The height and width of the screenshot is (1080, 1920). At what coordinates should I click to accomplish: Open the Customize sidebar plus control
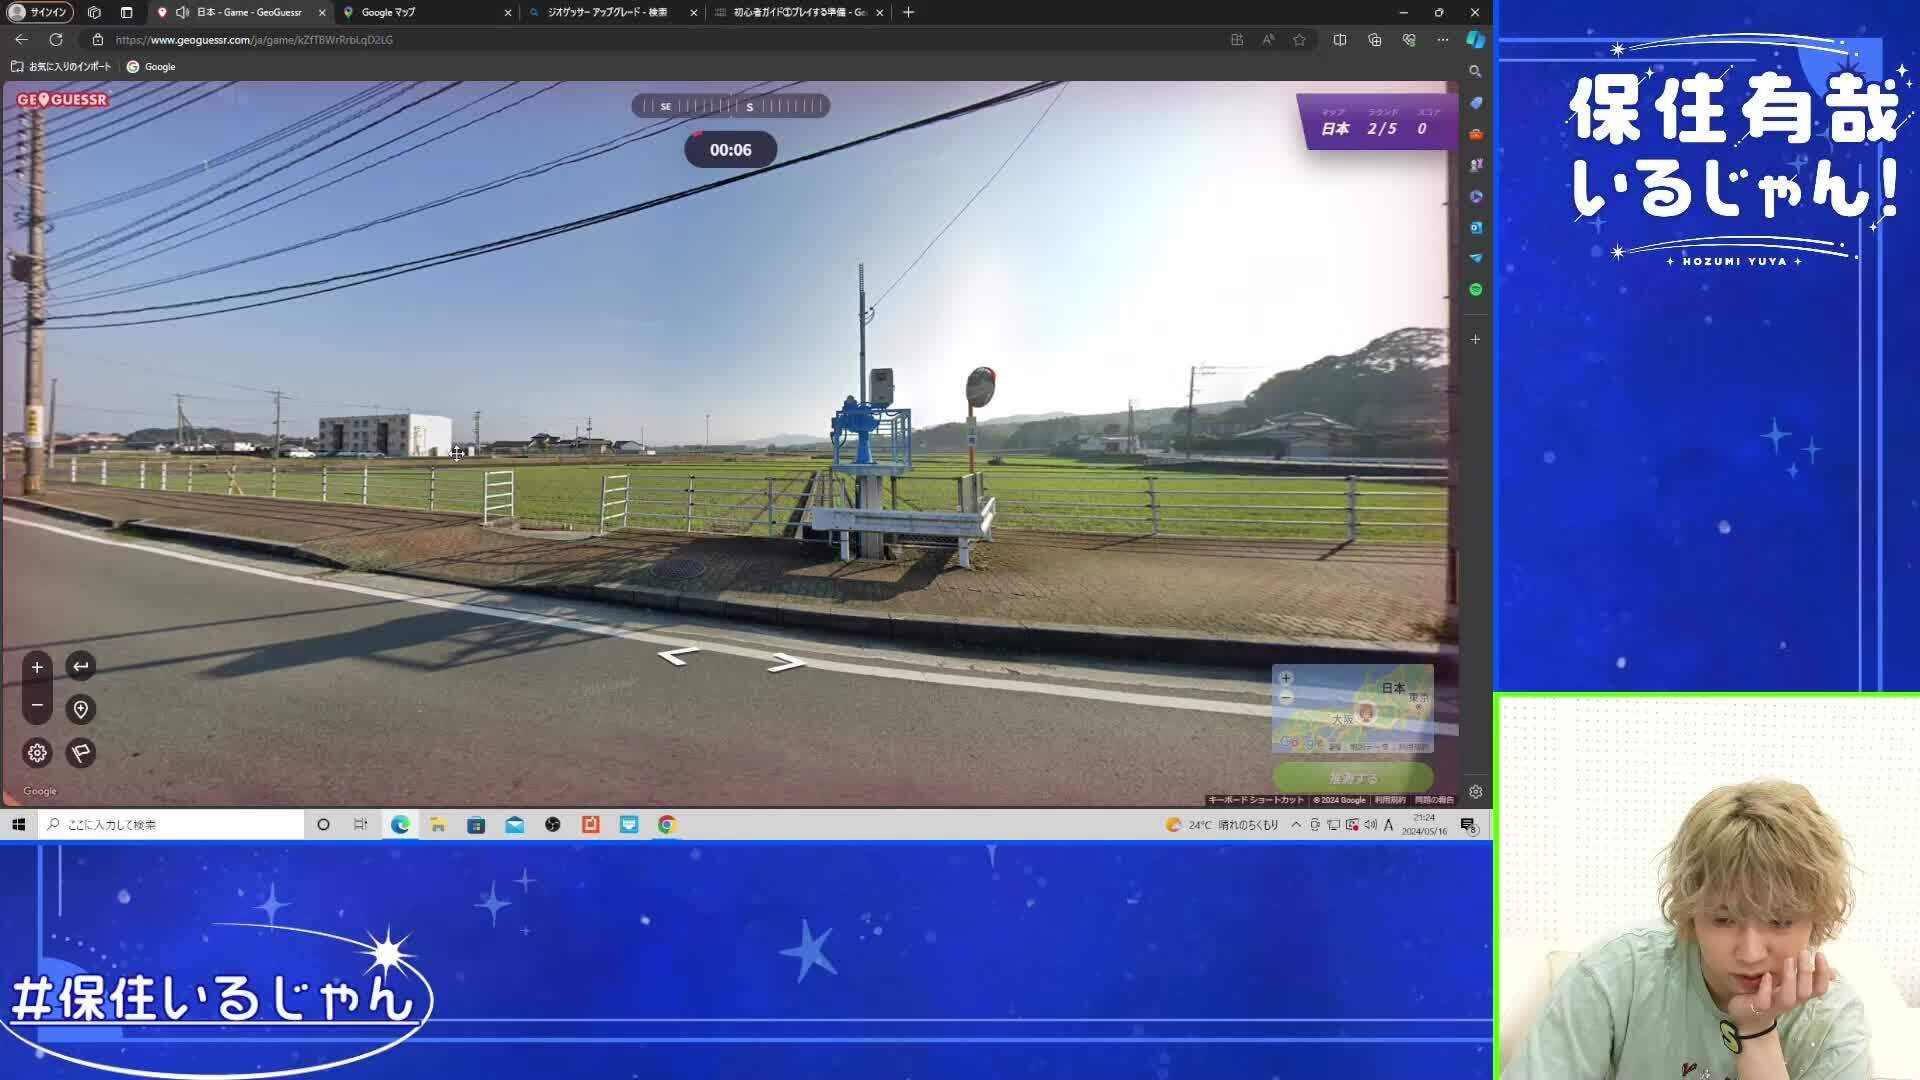[x=1475, y=339]
